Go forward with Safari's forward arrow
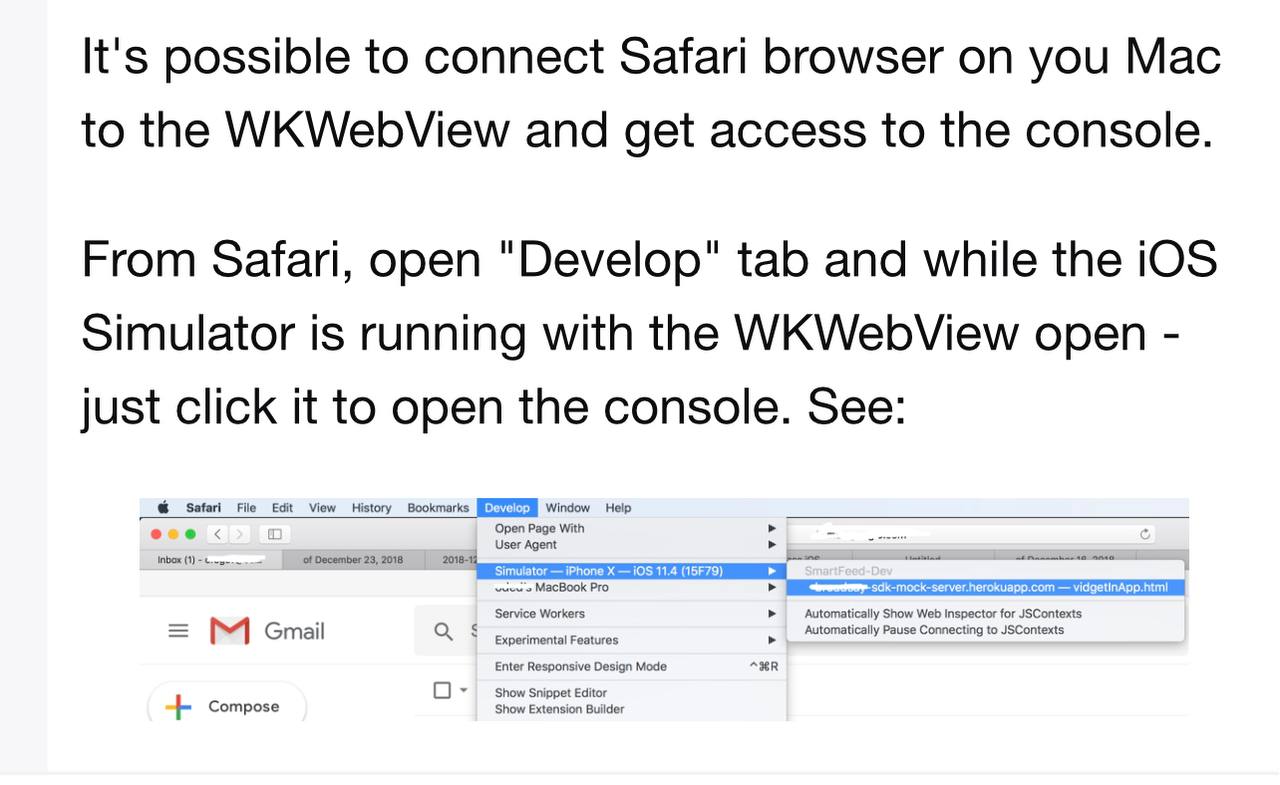 tap(239, 534)
